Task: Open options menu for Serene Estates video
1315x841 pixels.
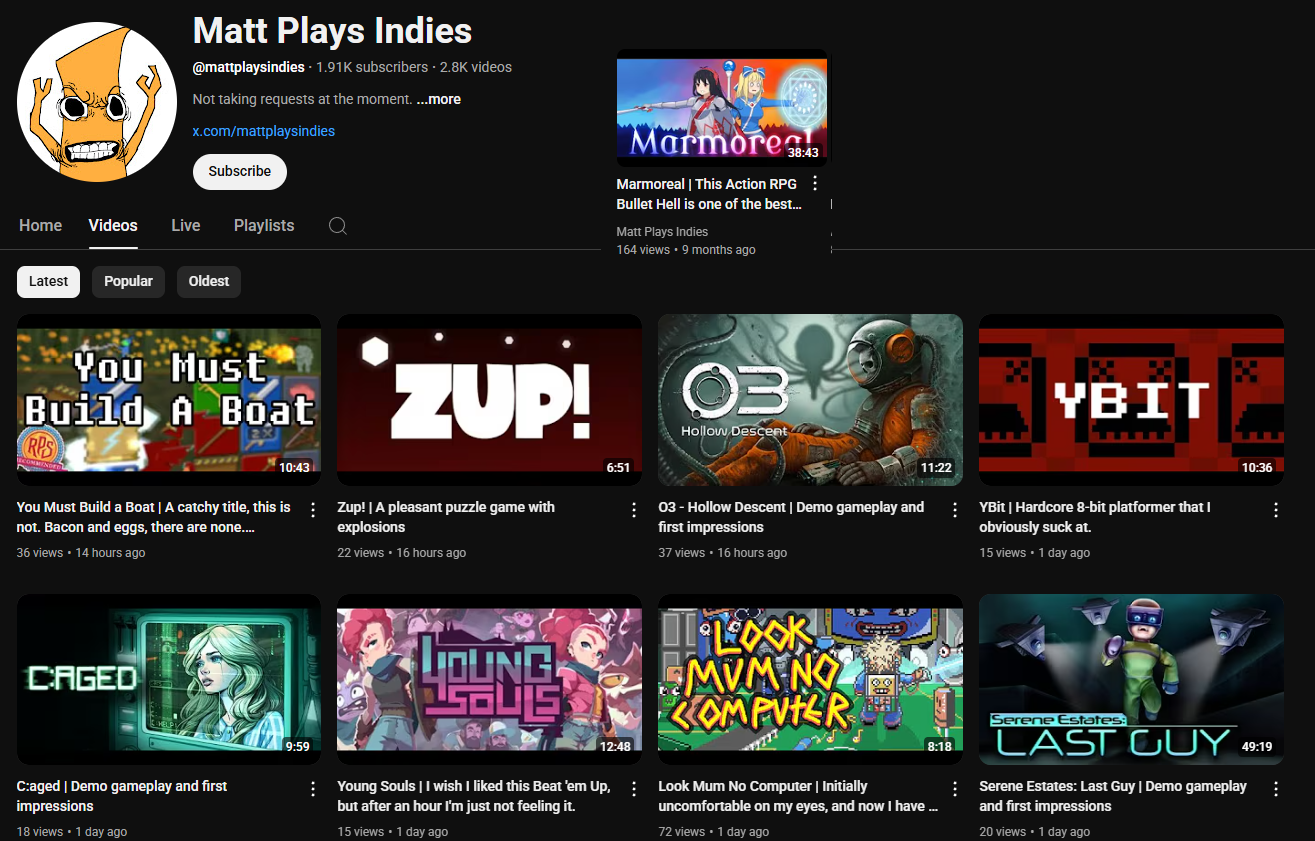Action: [x=1276, y=789]
